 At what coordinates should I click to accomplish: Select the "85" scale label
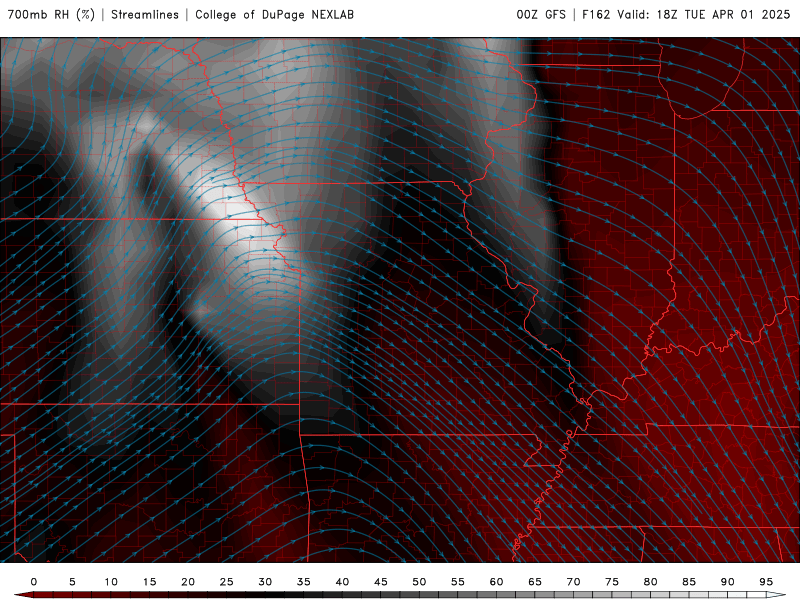tap(689, 582)
